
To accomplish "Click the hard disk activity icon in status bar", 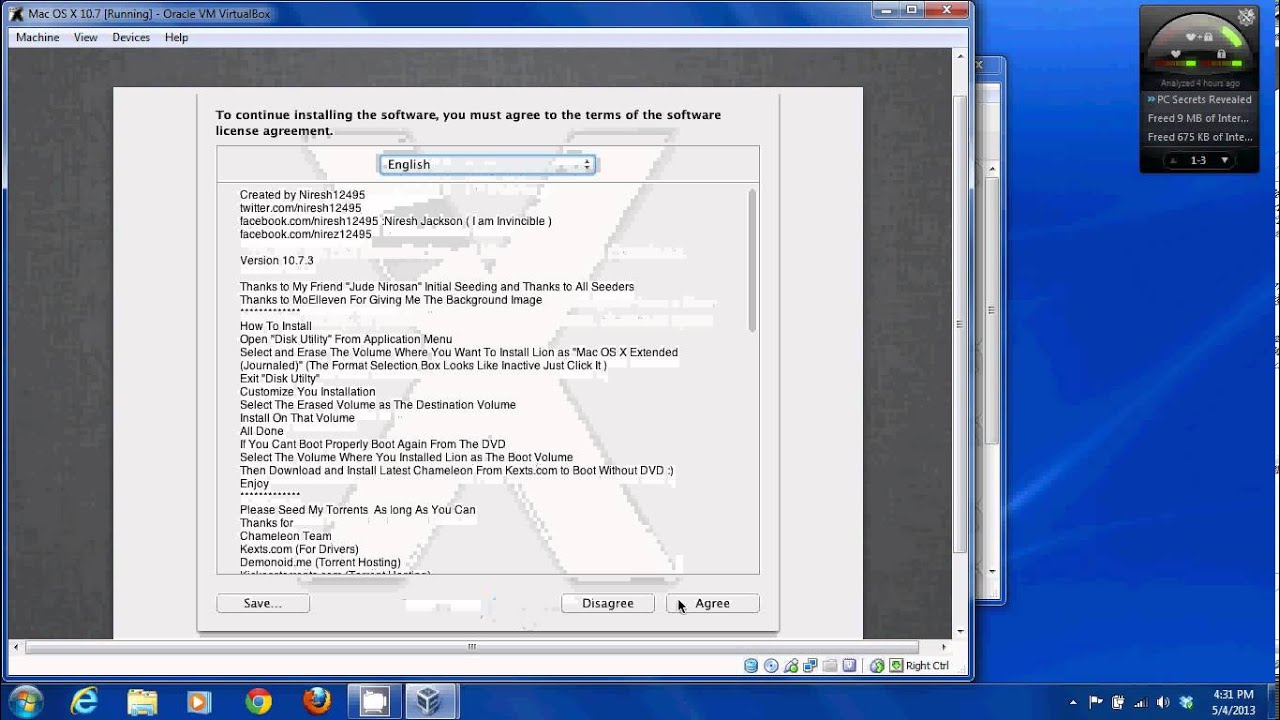I will tap(751, 666).
